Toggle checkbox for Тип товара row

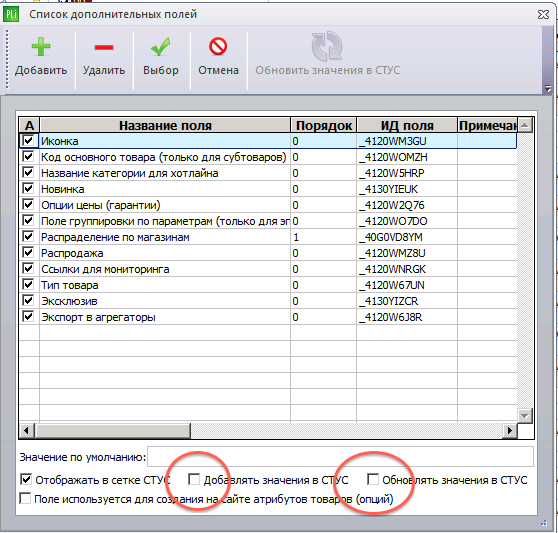pos(28,285)
